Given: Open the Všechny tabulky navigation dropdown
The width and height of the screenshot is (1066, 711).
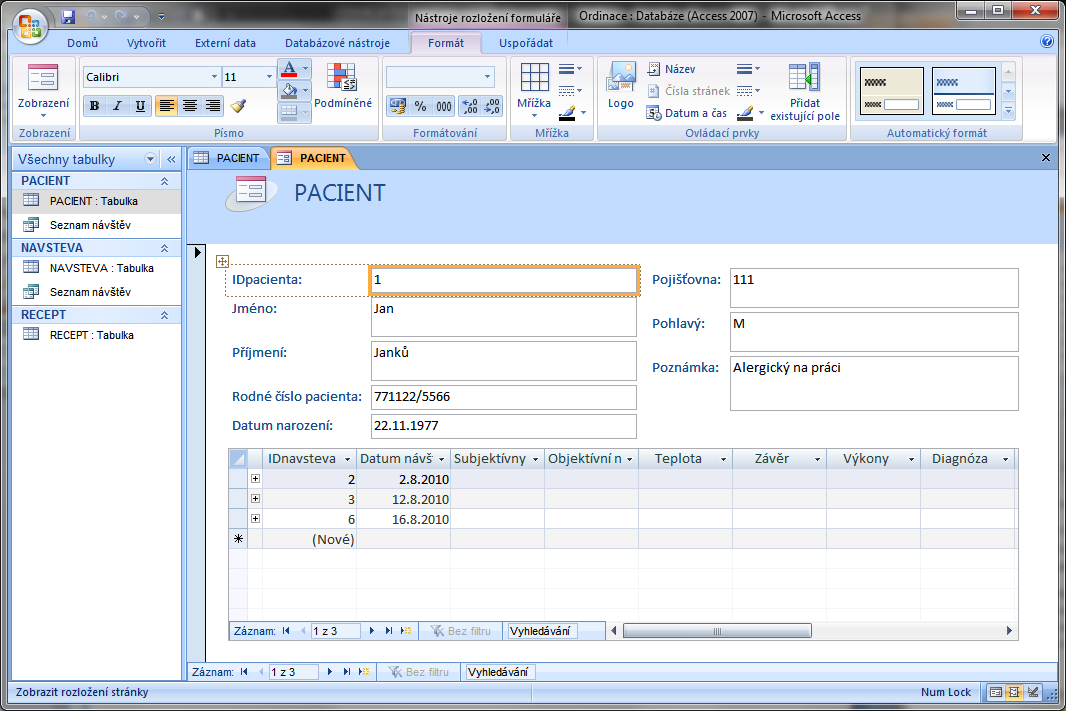Looking at the screenshot, I should [150, 159].
